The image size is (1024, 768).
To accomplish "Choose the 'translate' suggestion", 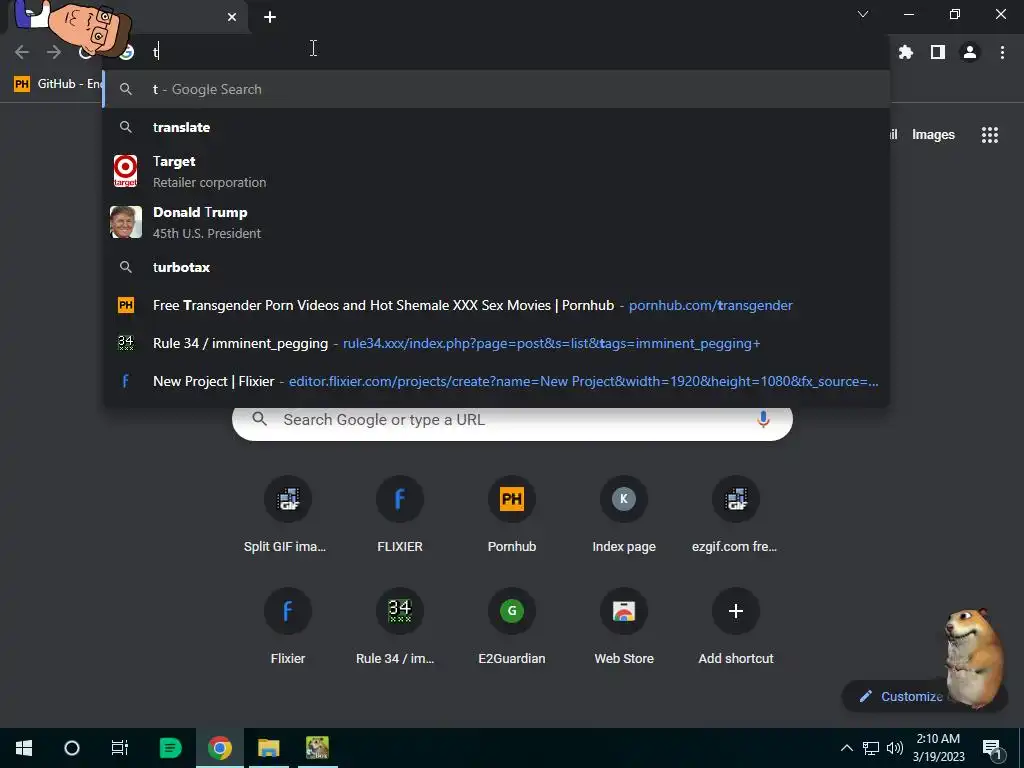I will pos(496,127).
